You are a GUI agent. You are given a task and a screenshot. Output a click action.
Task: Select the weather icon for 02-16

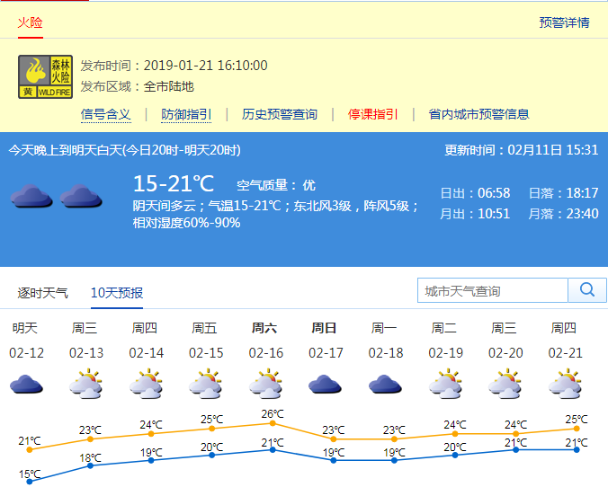click(266, 385)
